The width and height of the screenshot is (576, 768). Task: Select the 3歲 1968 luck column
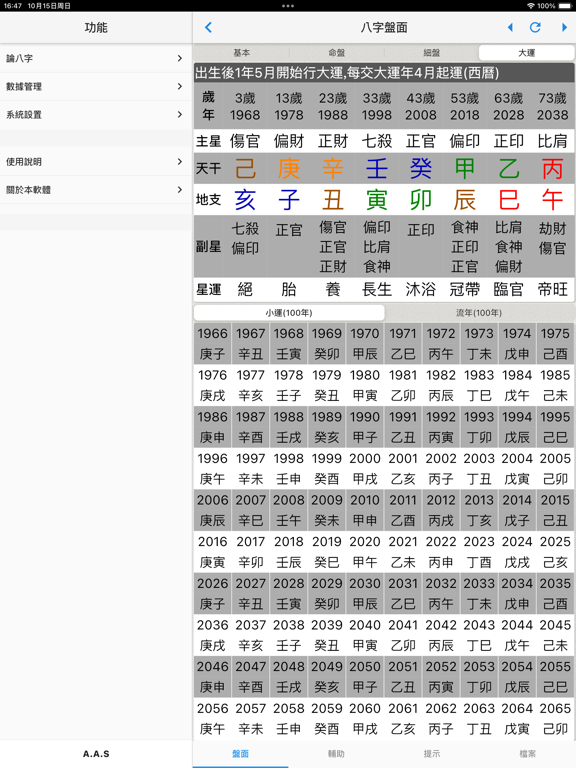[x=245, y=106]
